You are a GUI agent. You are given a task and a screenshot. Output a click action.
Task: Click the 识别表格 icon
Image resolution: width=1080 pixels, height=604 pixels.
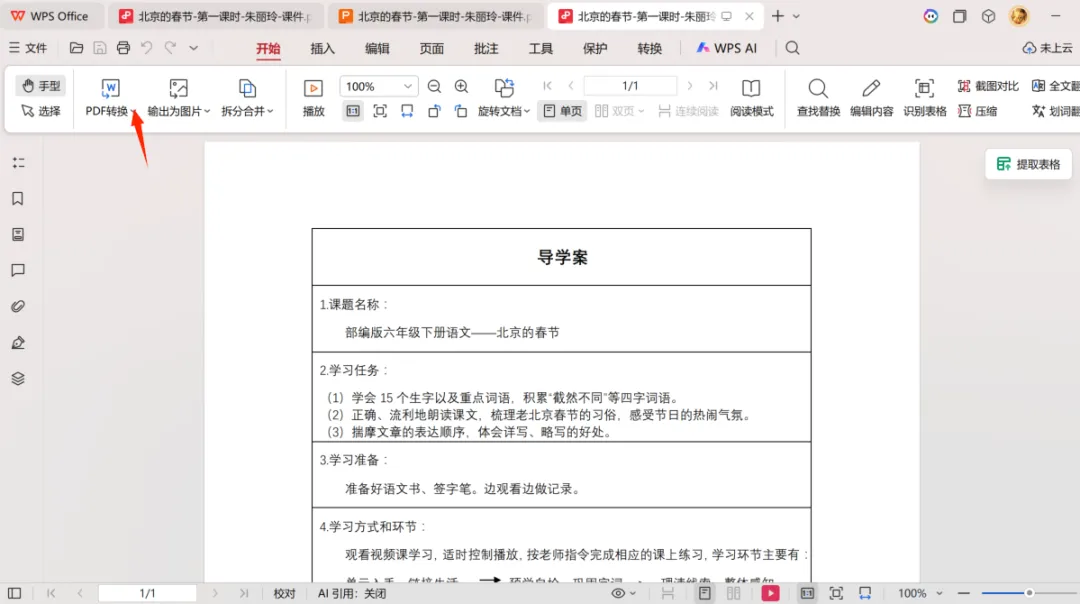(x=924, y=88)
